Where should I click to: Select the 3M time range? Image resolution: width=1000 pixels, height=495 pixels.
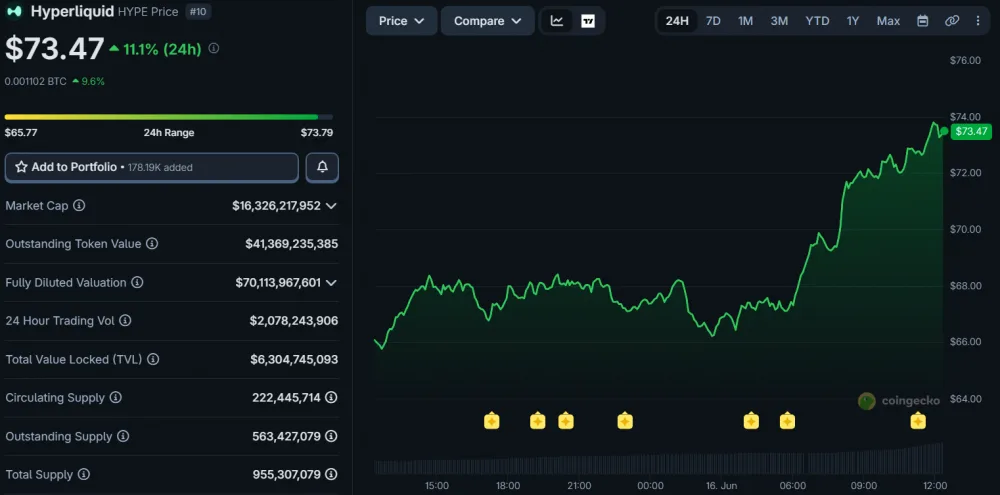(x=779, y=21)
